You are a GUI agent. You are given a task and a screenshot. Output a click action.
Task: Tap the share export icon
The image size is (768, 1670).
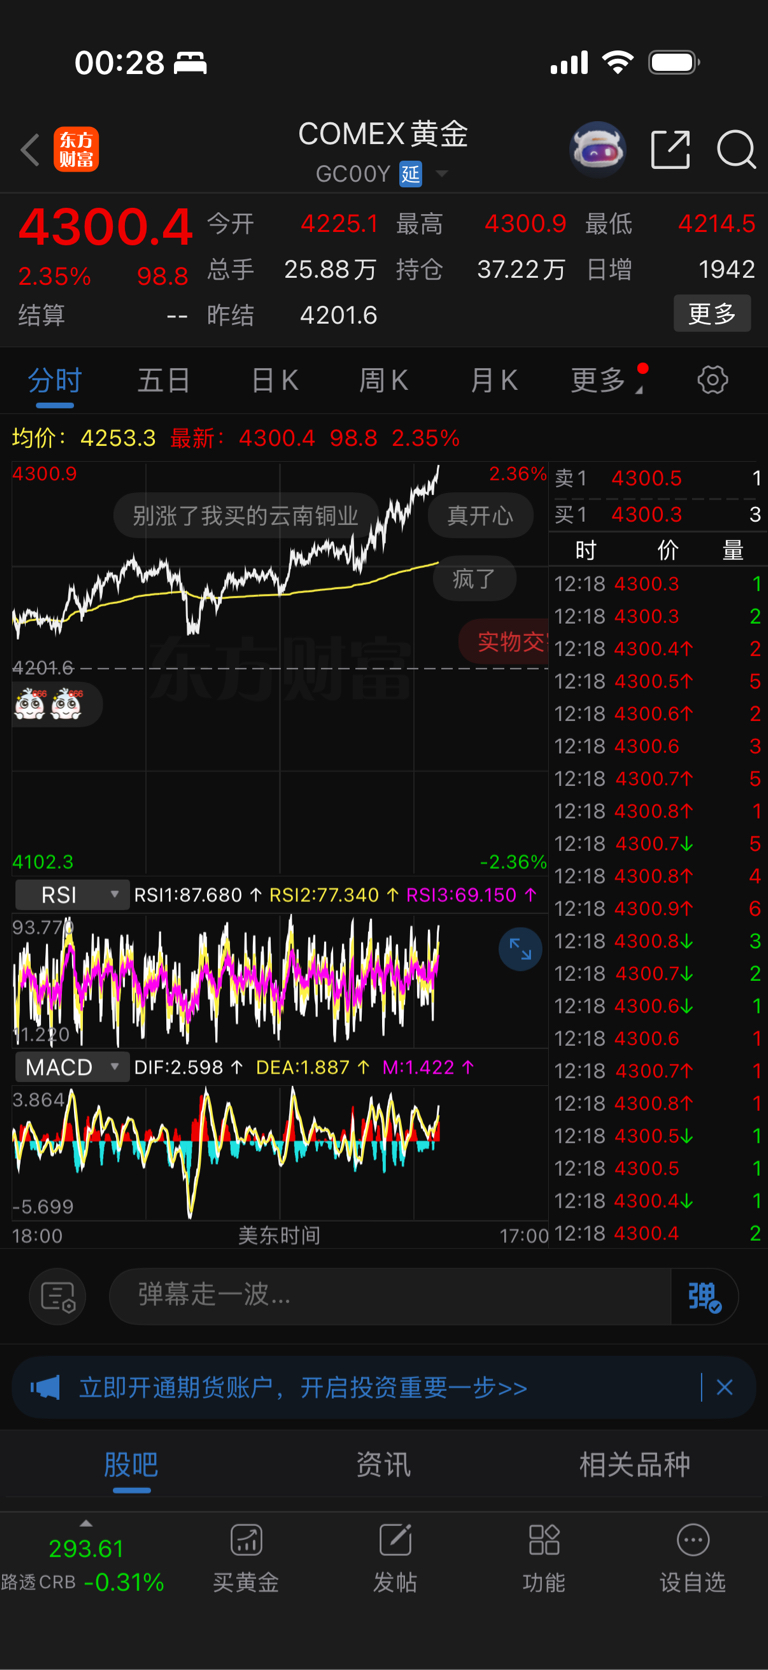point(670,150)
